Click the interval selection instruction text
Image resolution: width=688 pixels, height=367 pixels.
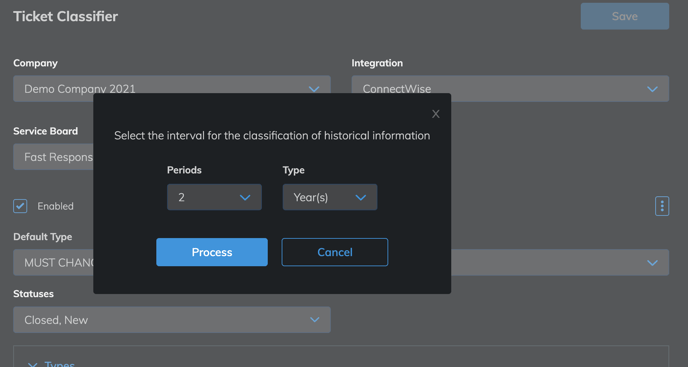point(272,136)
